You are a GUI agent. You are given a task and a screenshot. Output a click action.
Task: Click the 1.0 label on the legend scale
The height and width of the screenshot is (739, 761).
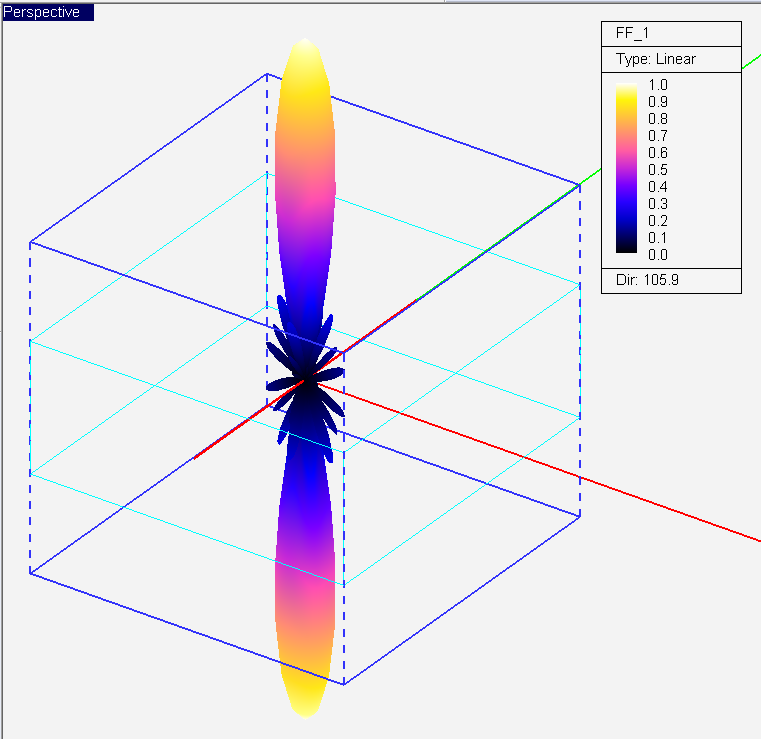click(658, 85)
